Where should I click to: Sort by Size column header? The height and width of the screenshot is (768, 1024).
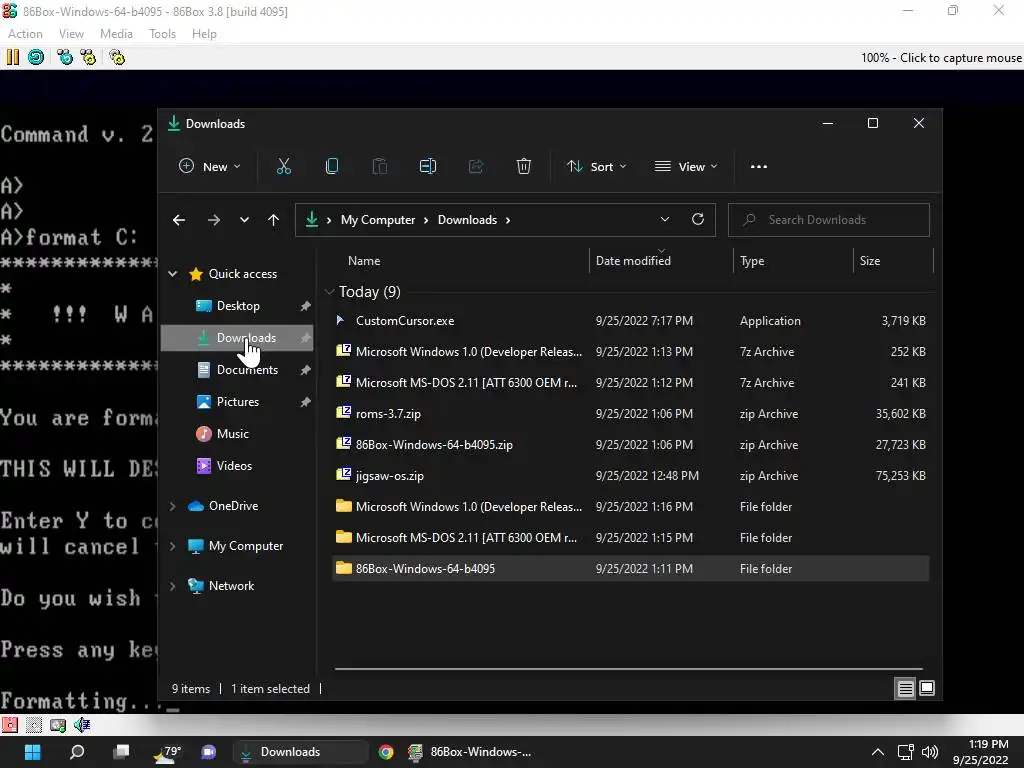click(x=893, y=261)
